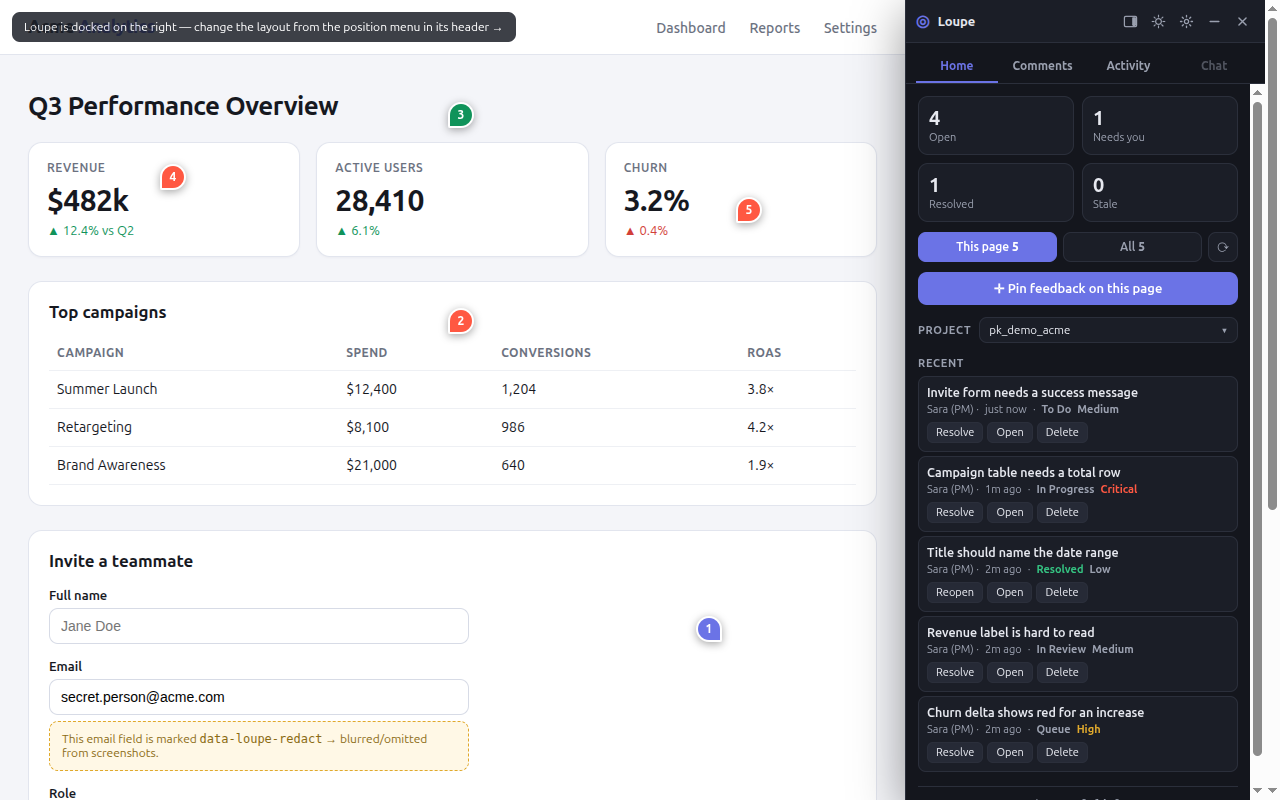Open feedback pin 5 on the Churn card
The width and height of the screenshot is (1280, 800).
[x=748, y=210]
